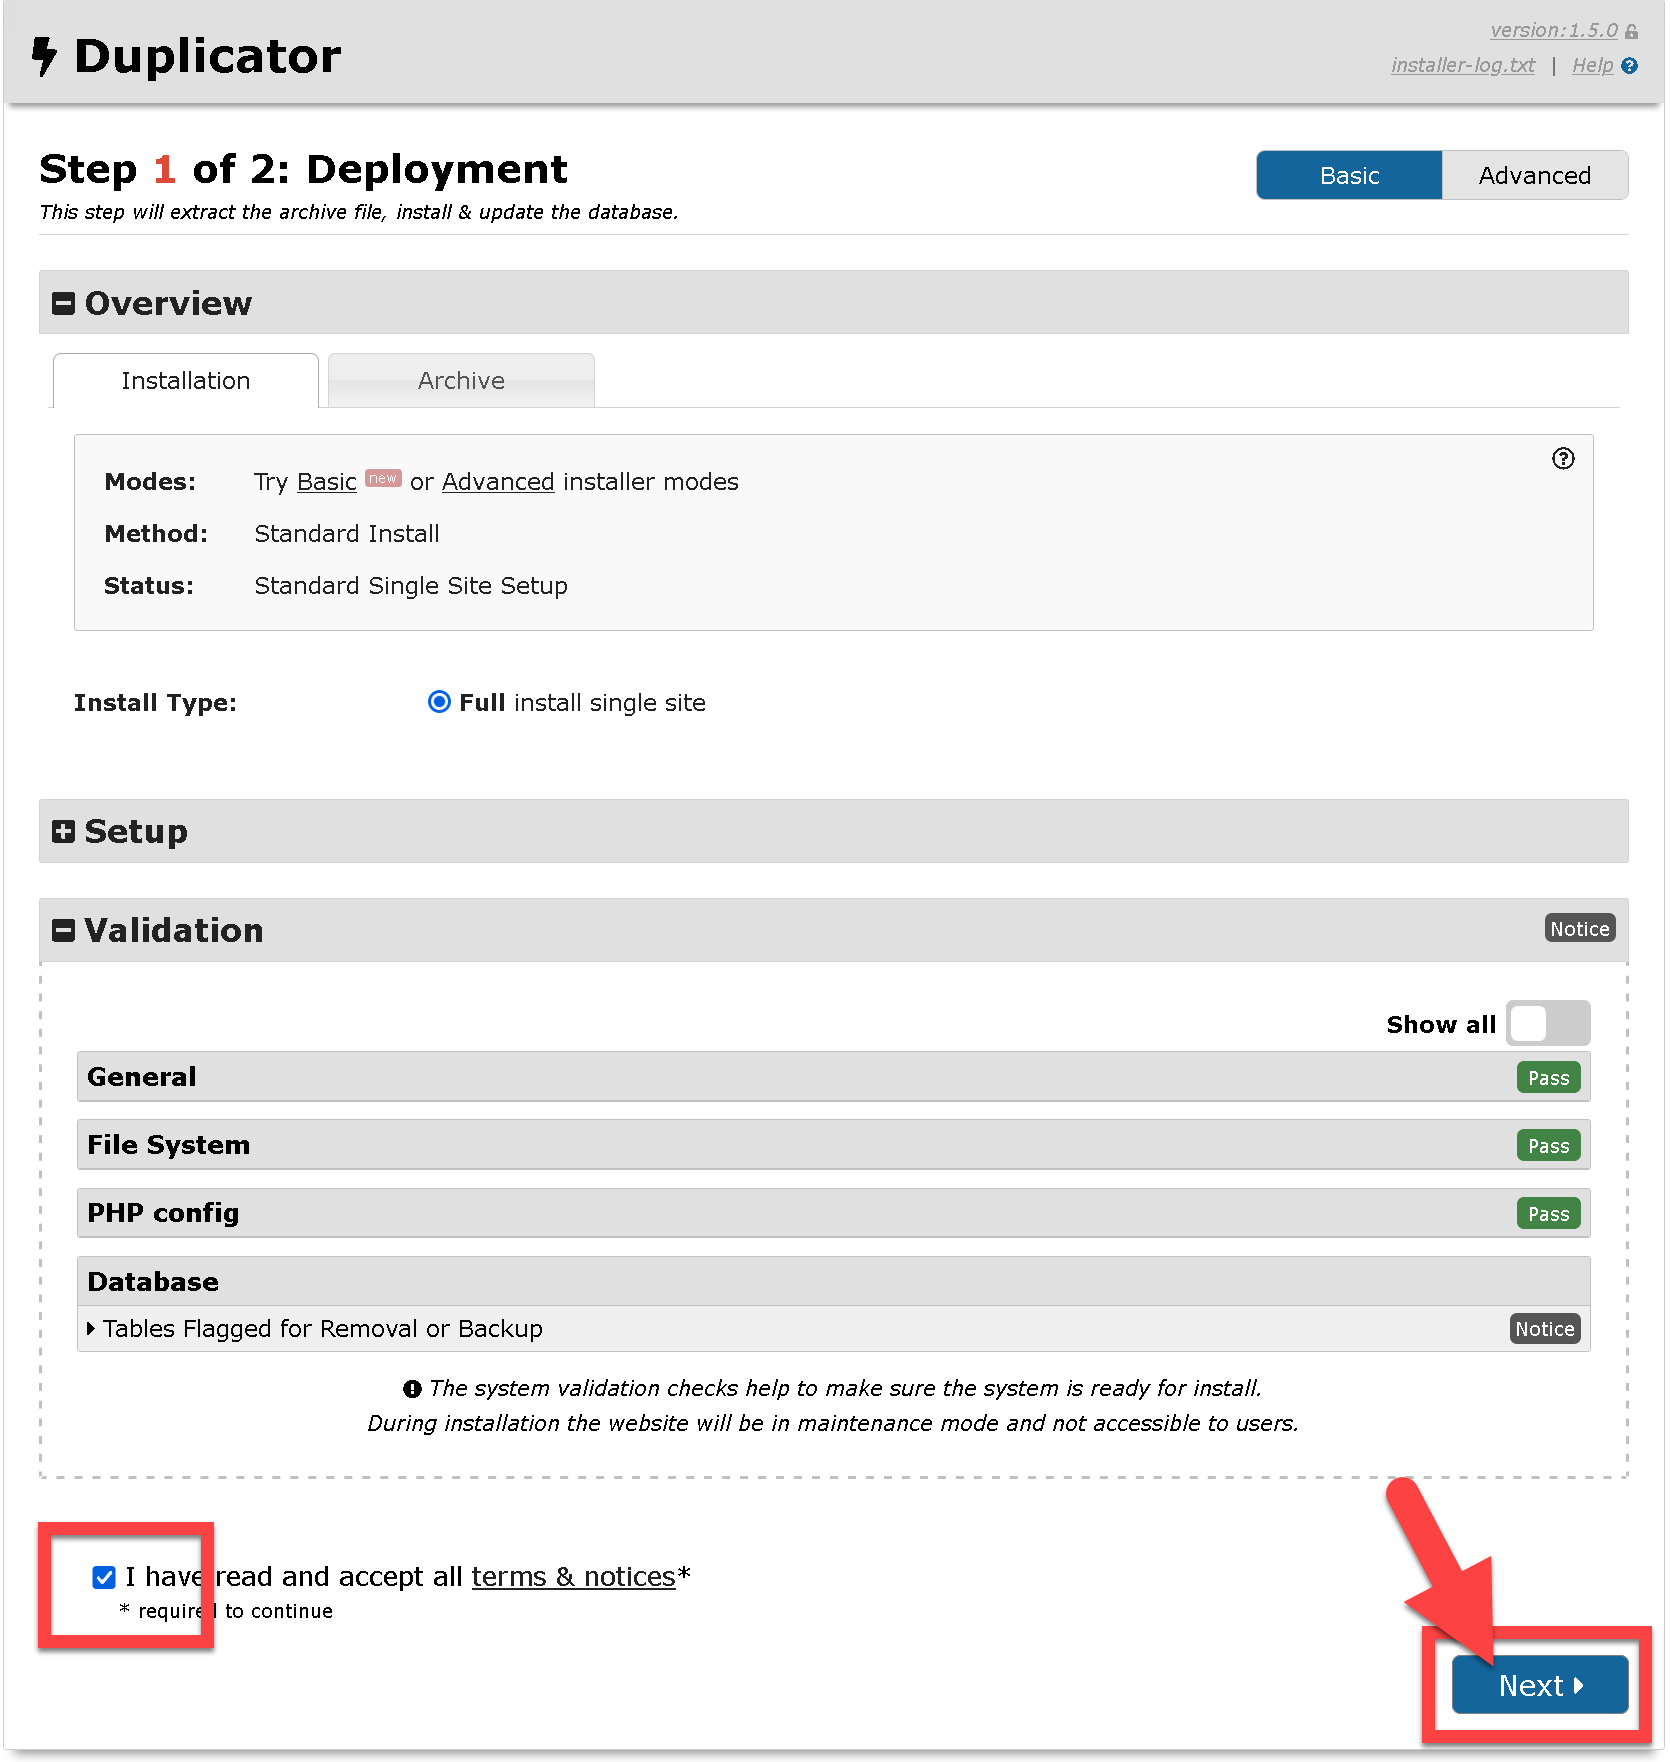Click the 'new' badge beside Basic
The image size is (1670, 1762).
[383, 479]
